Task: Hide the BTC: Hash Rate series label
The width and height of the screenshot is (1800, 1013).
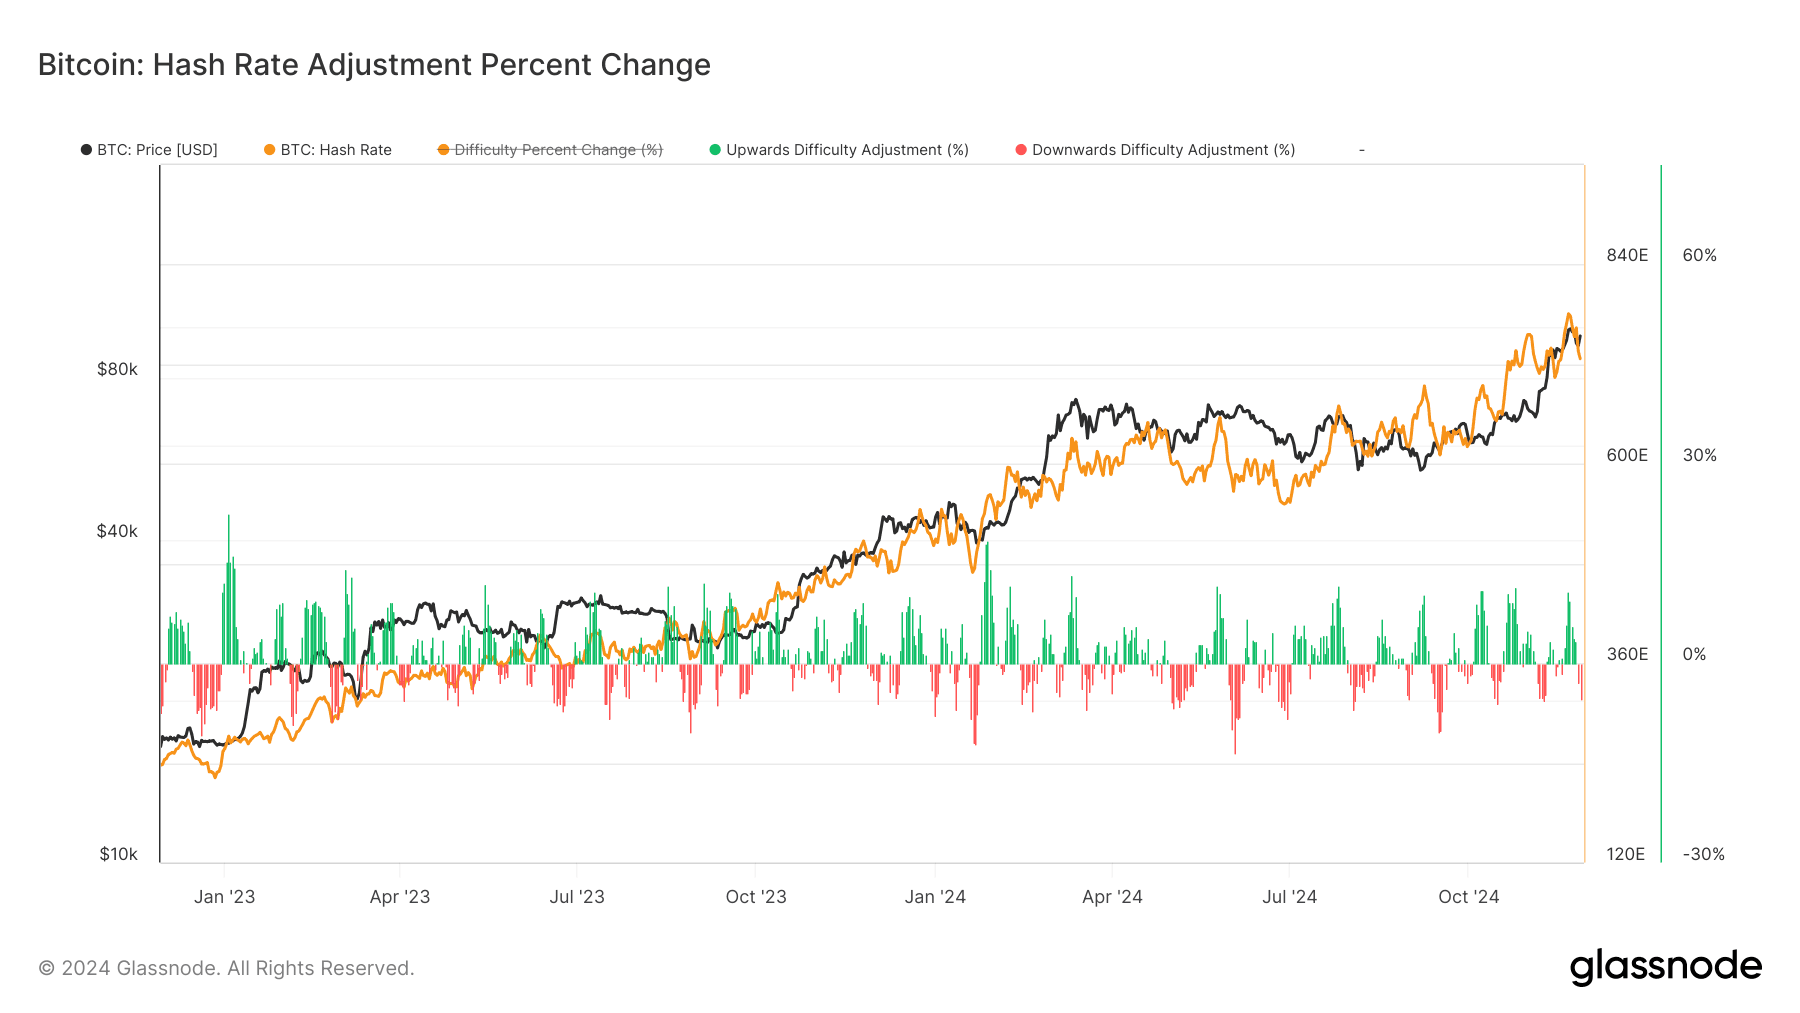Action: (336, 150)
